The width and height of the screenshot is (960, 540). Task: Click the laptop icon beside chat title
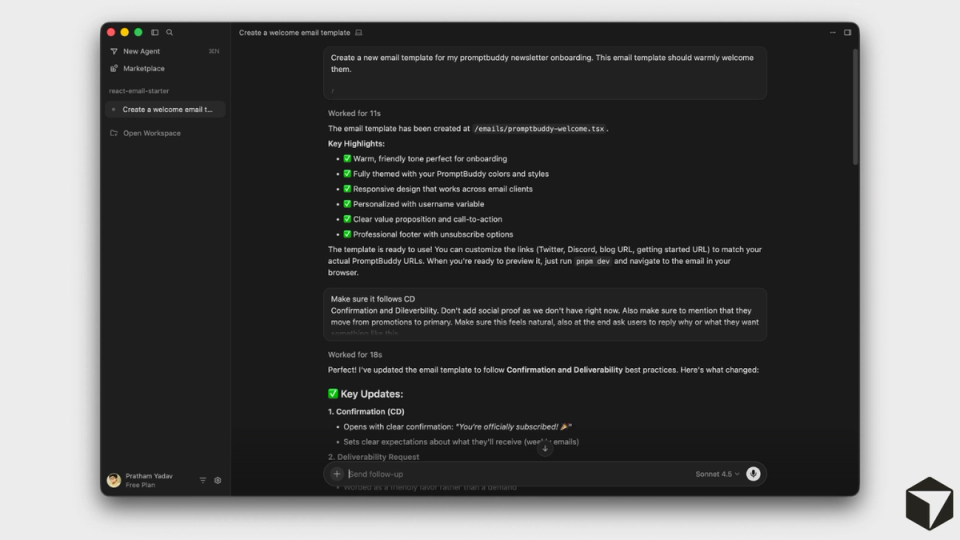coord(359,33)
